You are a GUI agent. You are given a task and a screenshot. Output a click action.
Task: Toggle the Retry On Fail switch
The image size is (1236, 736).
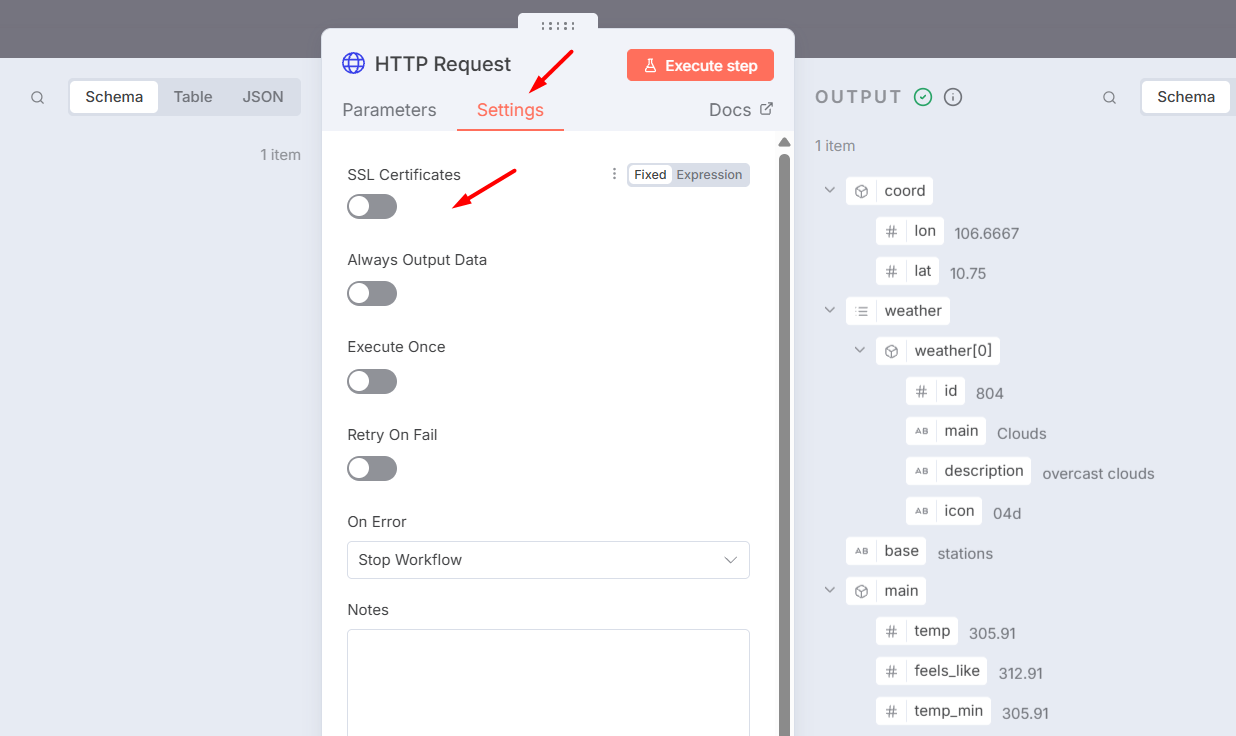pos(372,468)
